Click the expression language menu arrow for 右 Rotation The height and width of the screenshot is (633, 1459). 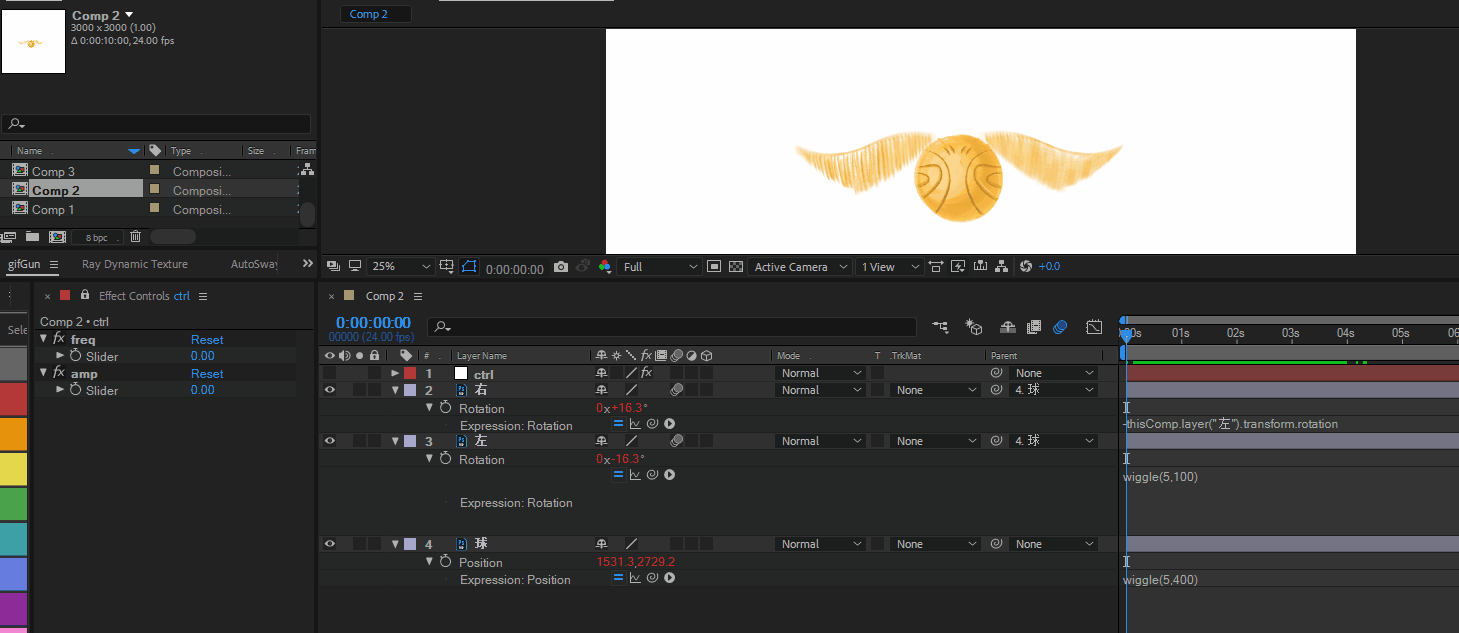669,424
